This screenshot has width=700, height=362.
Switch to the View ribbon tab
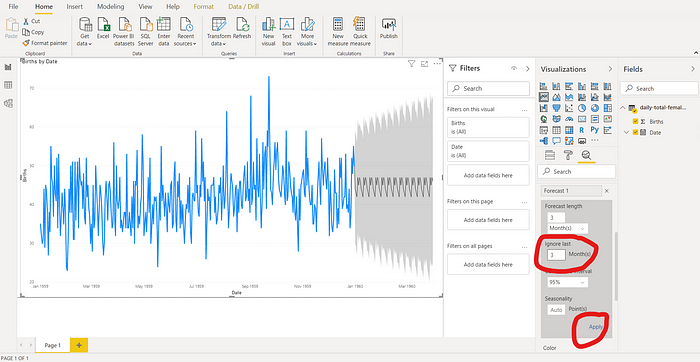pos(145,7)
